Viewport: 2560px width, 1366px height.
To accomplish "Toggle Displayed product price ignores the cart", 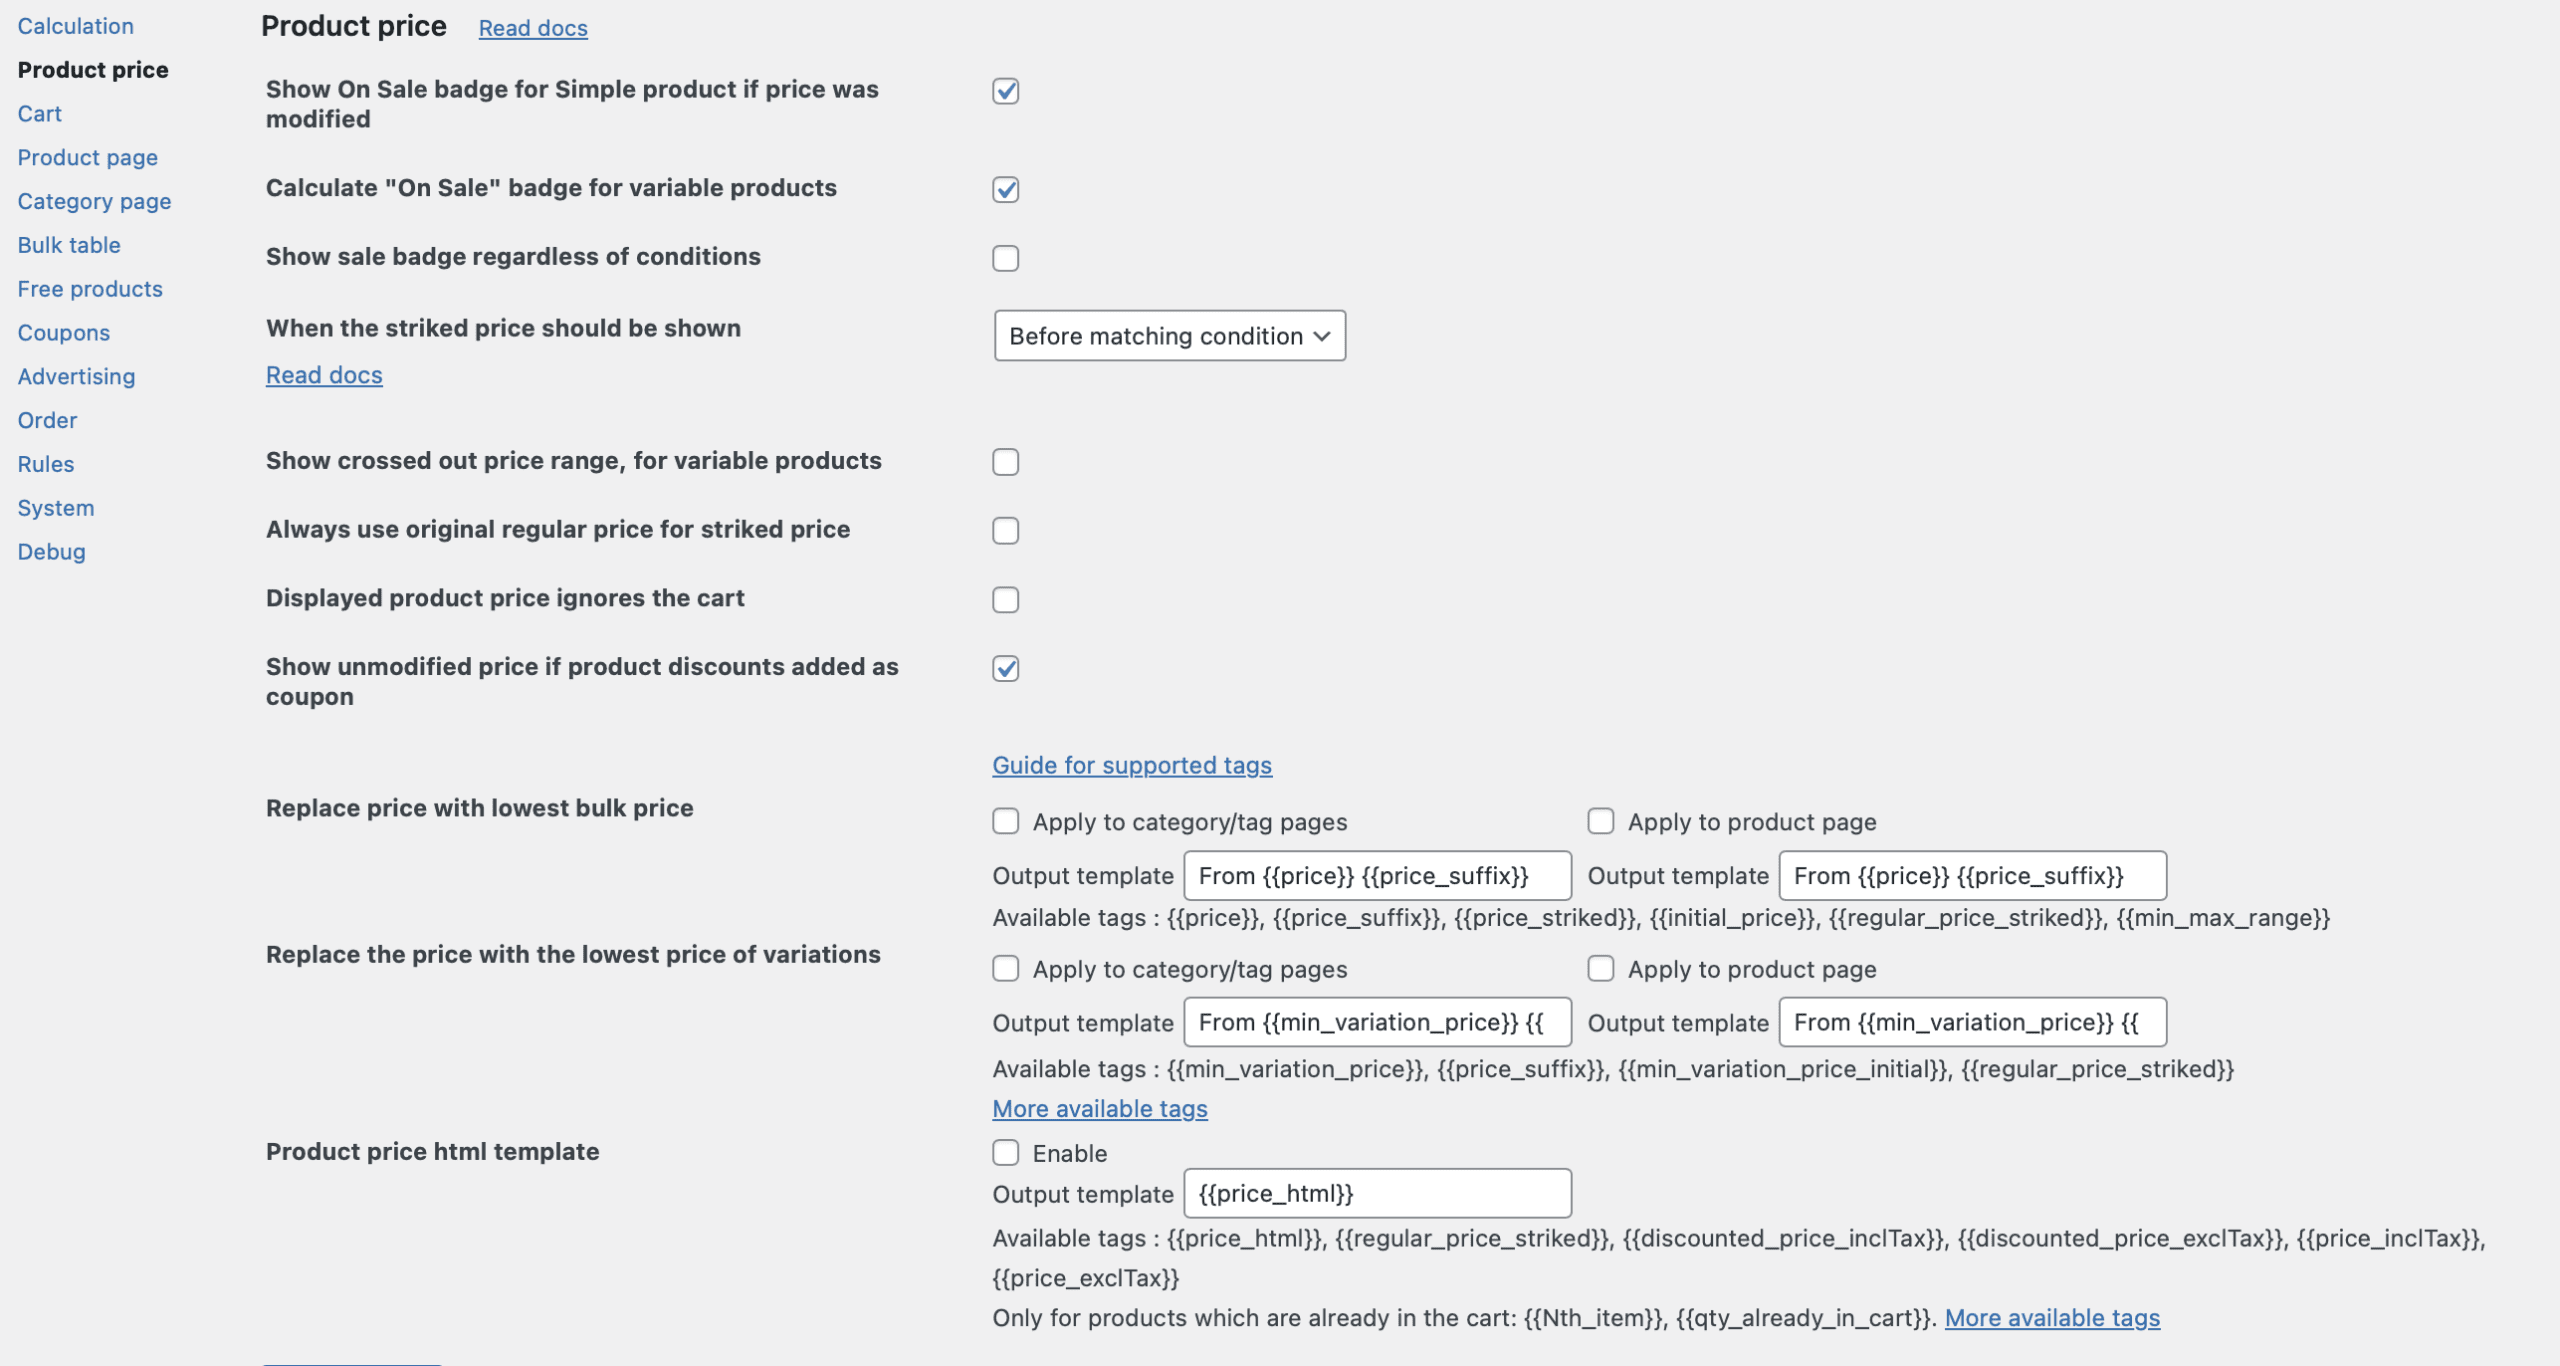I will tap(1005, 599).
